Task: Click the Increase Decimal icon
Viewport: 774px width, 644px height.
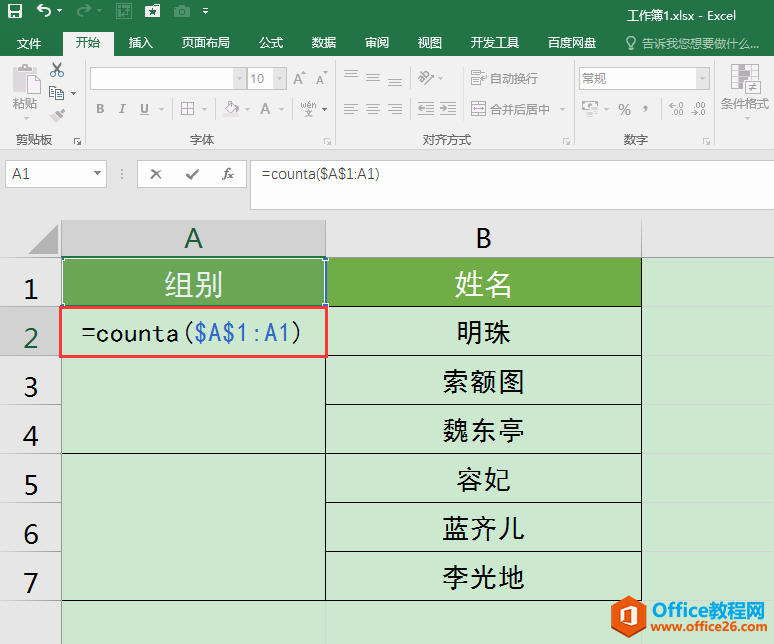Action: (x=676, y=109)
